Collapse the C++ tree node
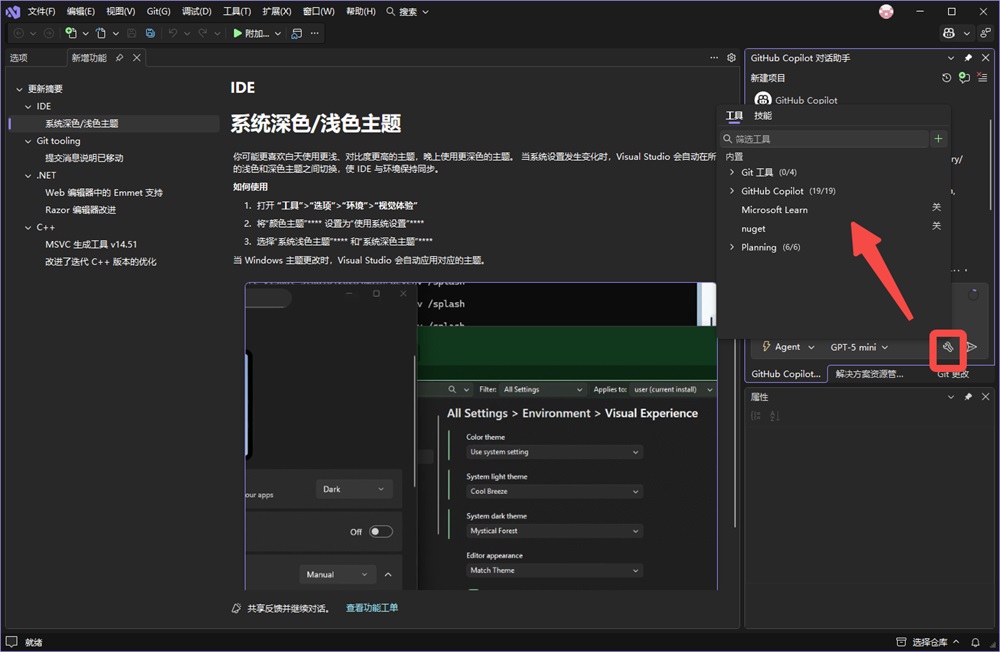This screenshot has width=1000, height=652. [x=28, y=227]
